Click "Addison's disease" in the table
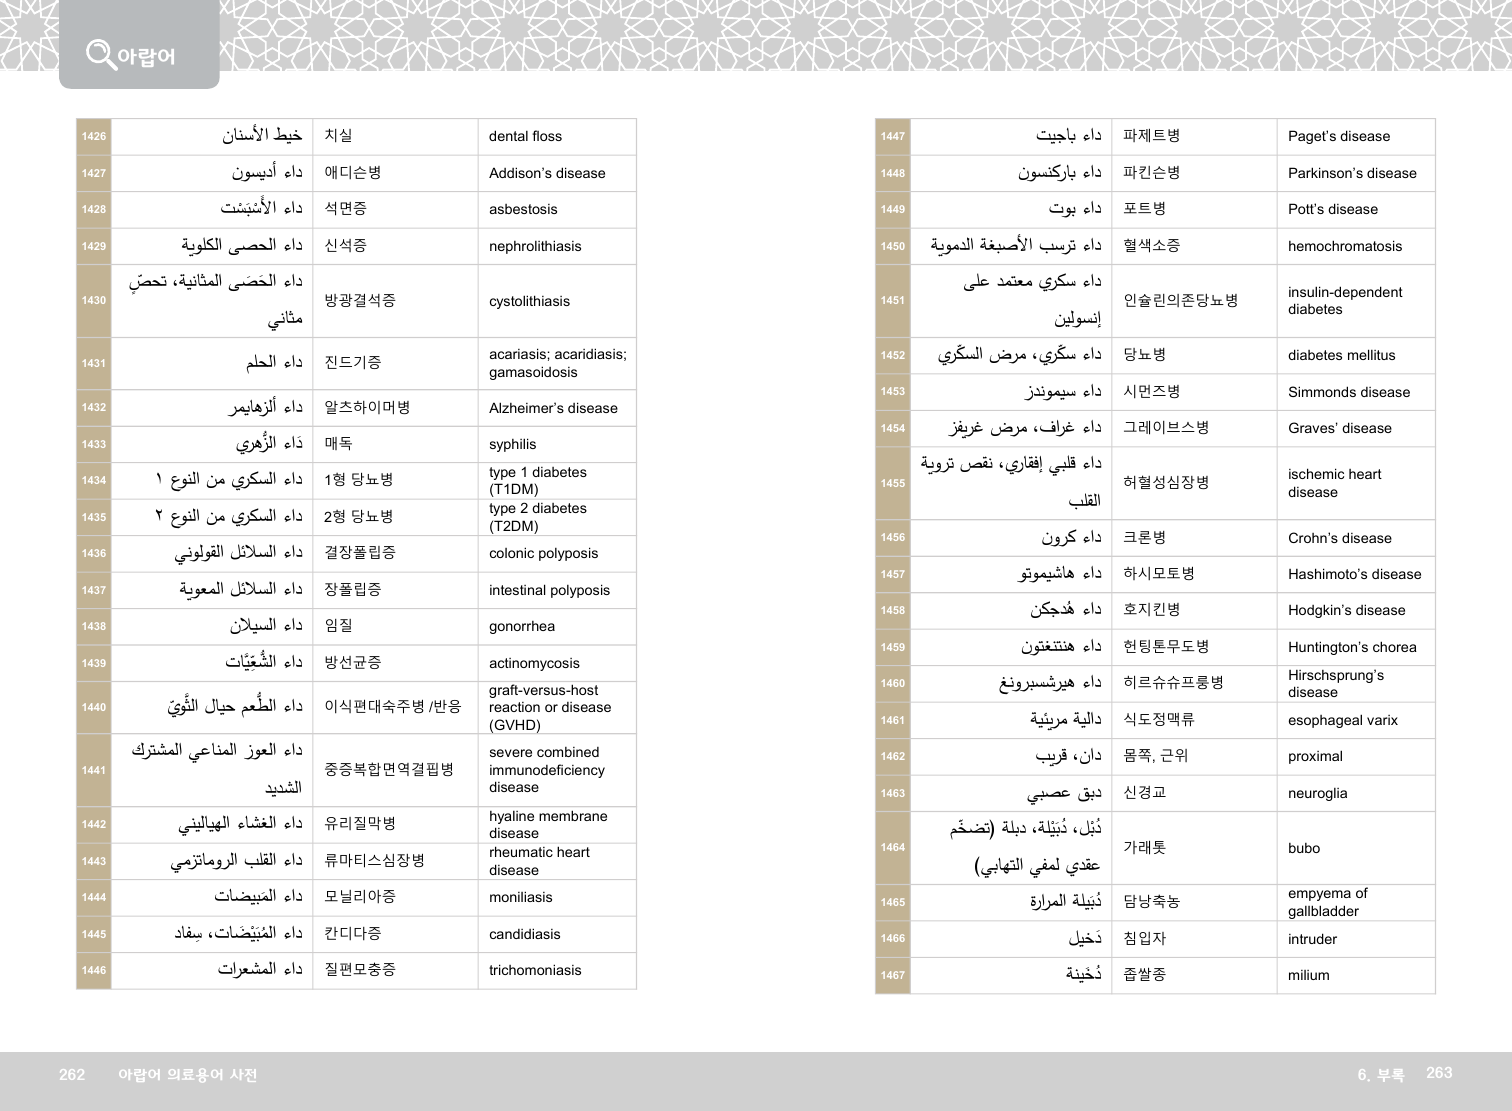This screenshot has width=1512, height=1111. tap(547, 173)
